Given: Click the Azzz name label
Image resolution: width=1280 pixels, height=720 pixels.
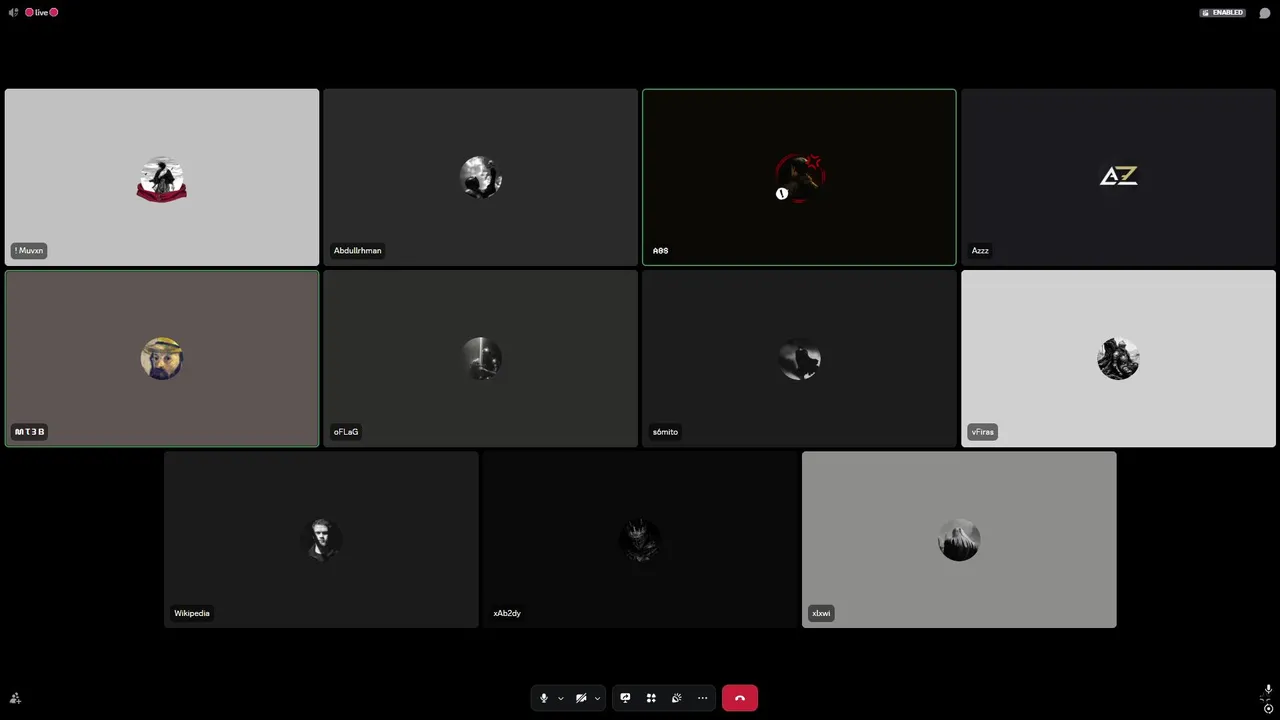Looking at the screenshot, I should point(980,251).
